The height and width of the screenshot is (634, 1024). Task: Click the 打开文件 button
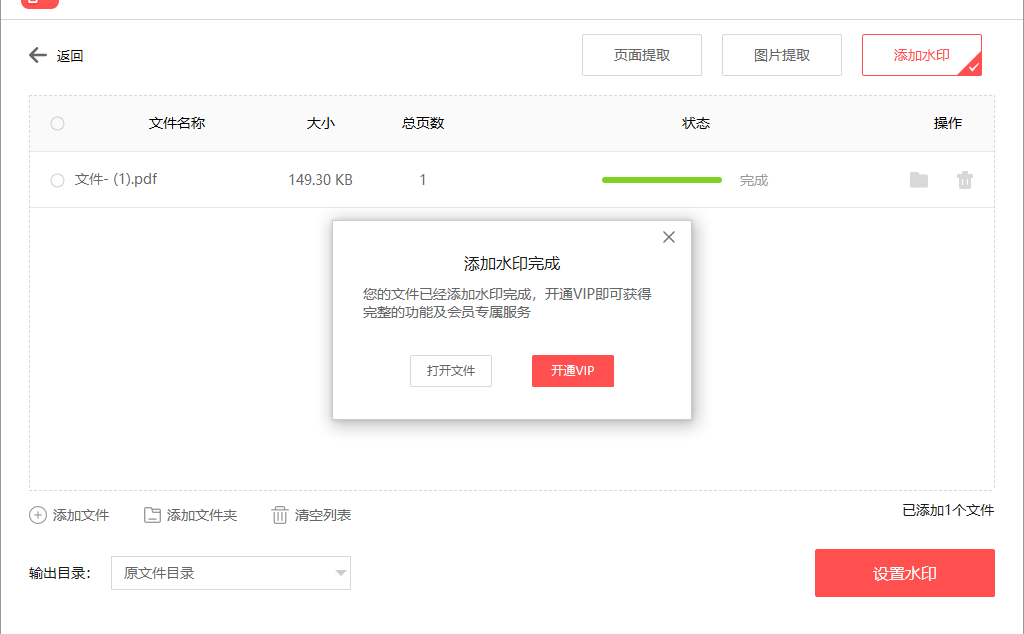(x=451, y=371)
